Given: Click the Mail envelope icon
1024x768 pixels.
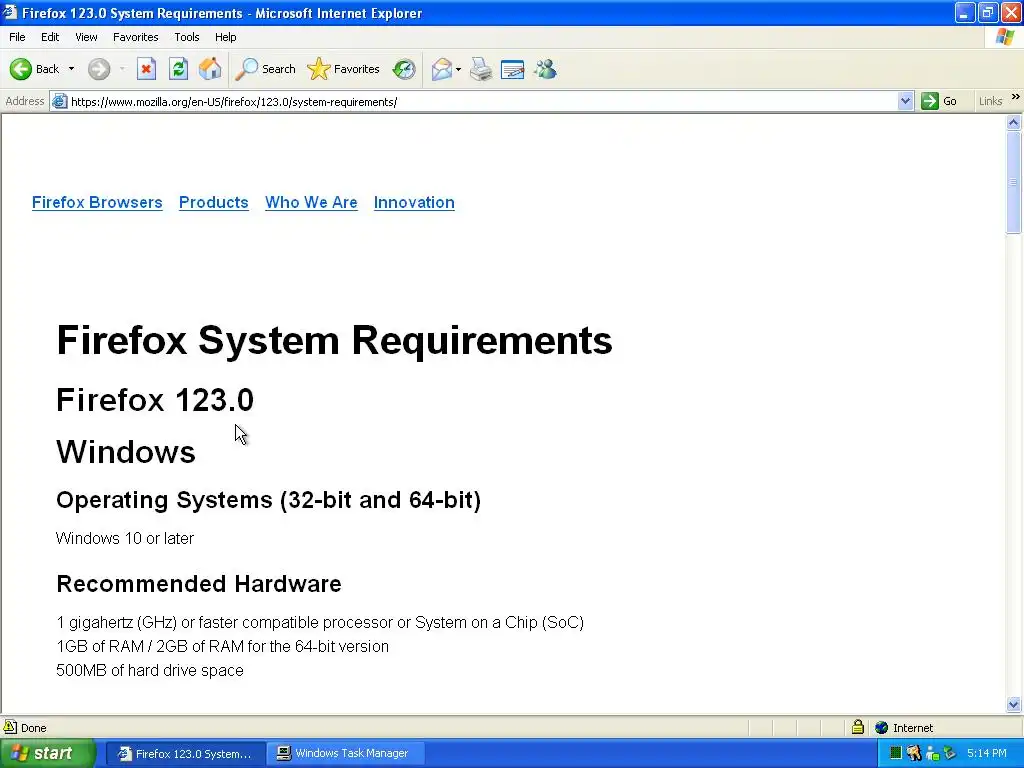Looking at the screenshot, I should click(x=441, y=69).
